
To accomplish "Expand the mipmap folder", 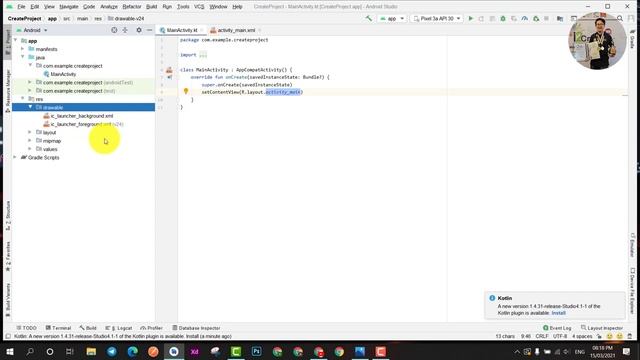I will pos(30,140).
